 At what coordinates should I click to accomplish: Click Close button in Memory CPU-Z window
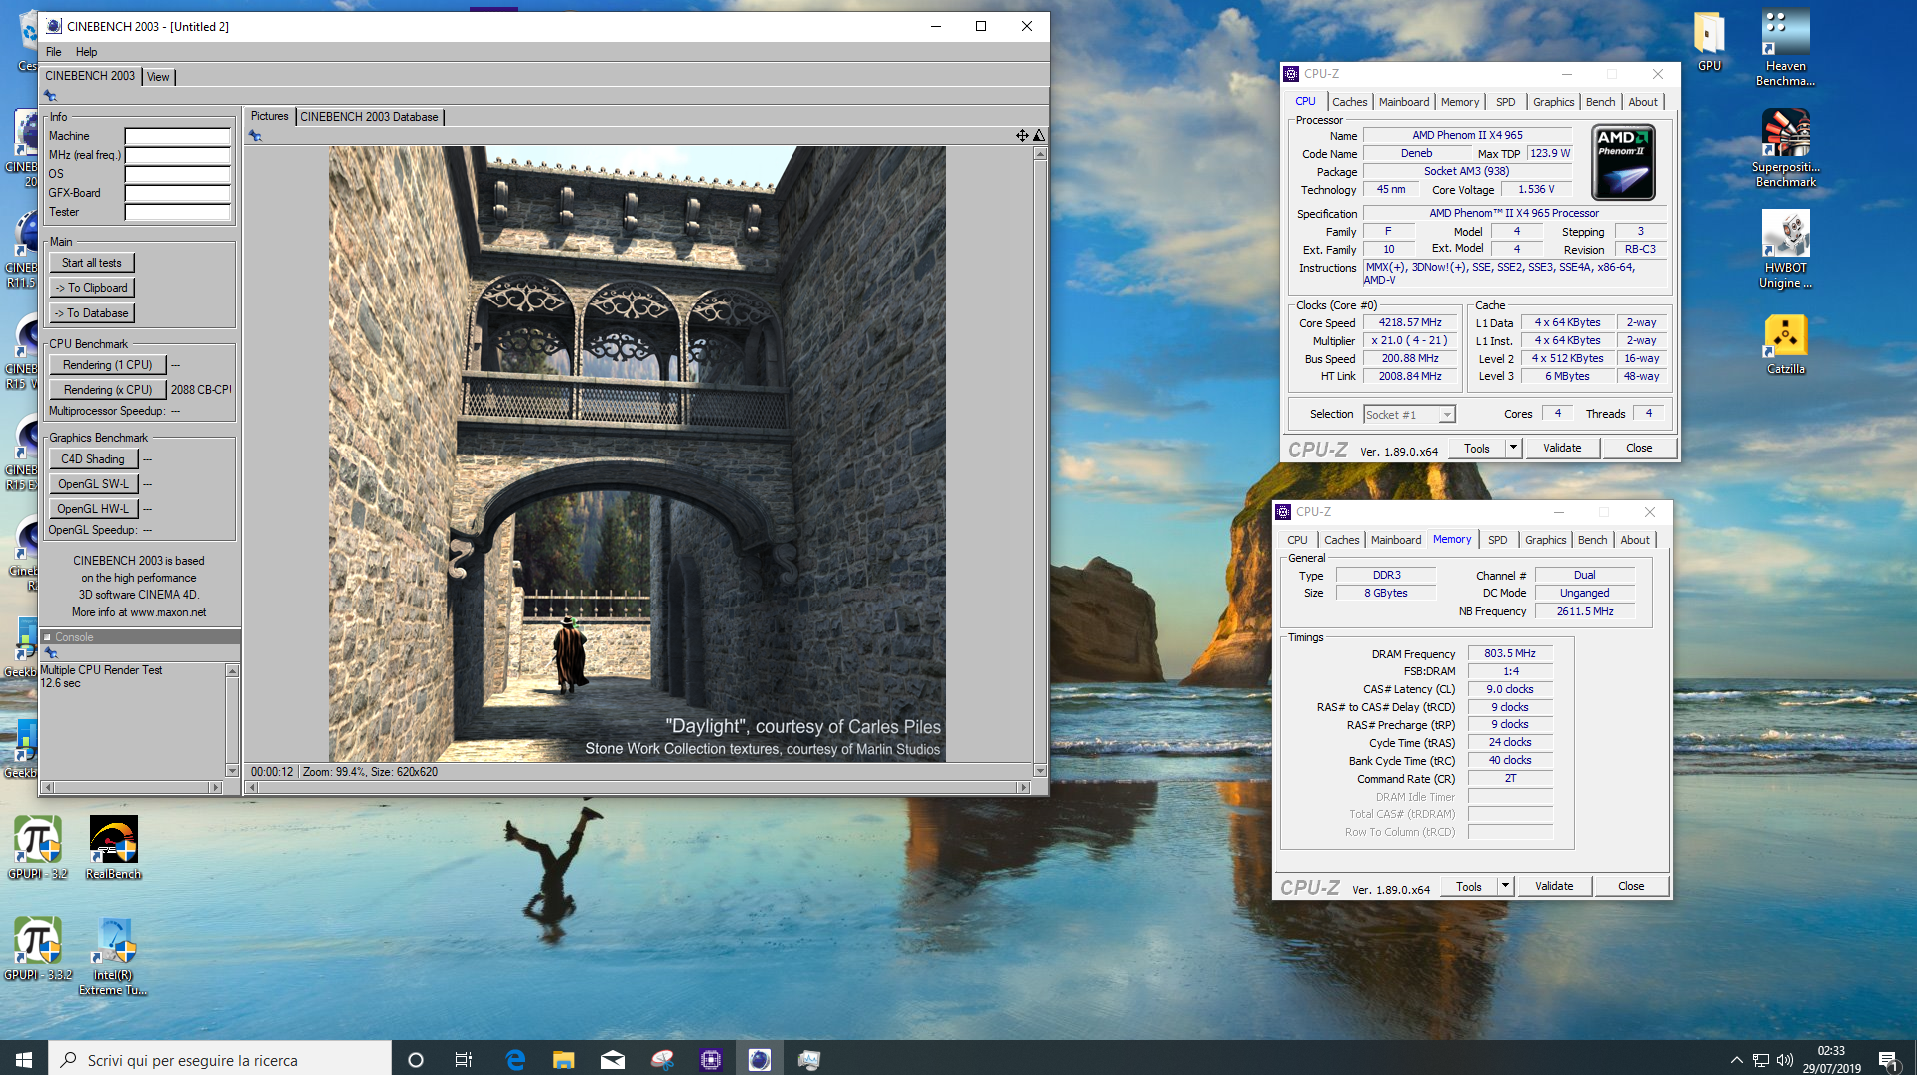[1631, 886]
